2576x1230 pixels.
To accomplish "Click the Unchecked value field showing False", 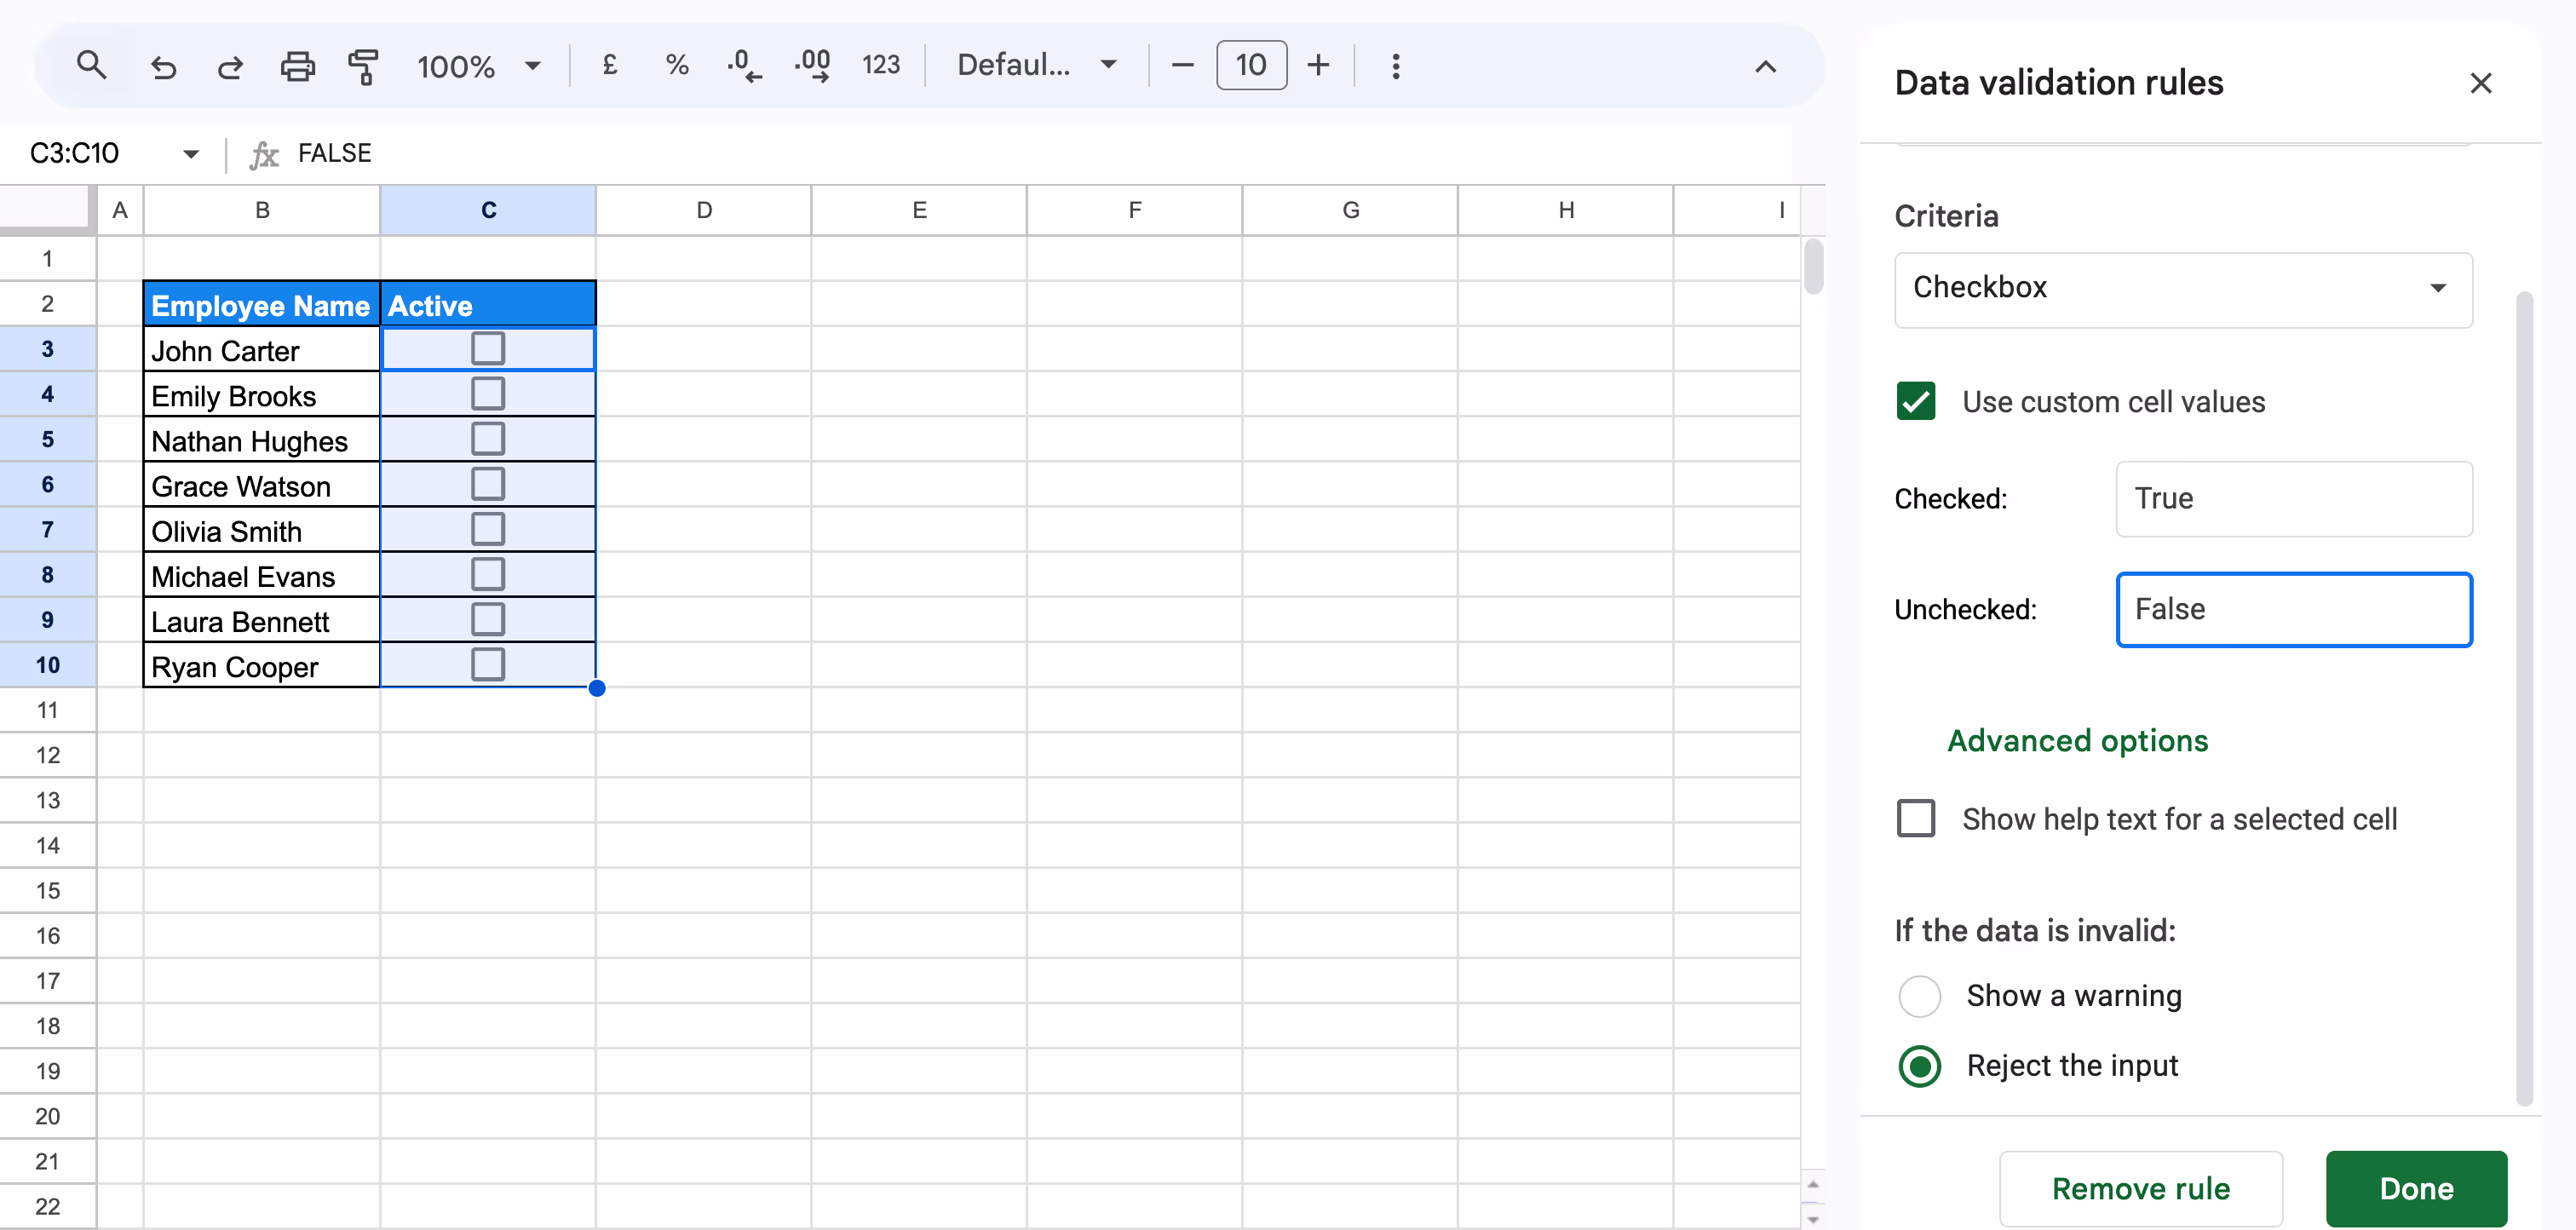I will pos(2293,609).
